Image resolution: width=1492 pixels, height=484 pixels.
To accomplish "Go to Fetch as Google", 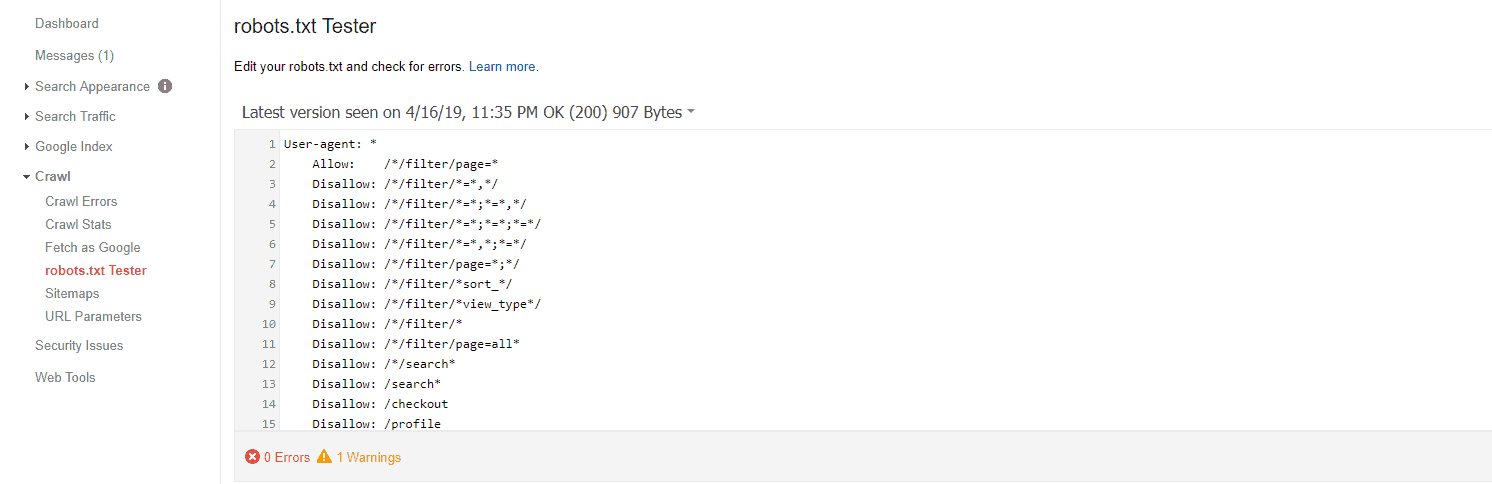I will click(x=93, y=247).
